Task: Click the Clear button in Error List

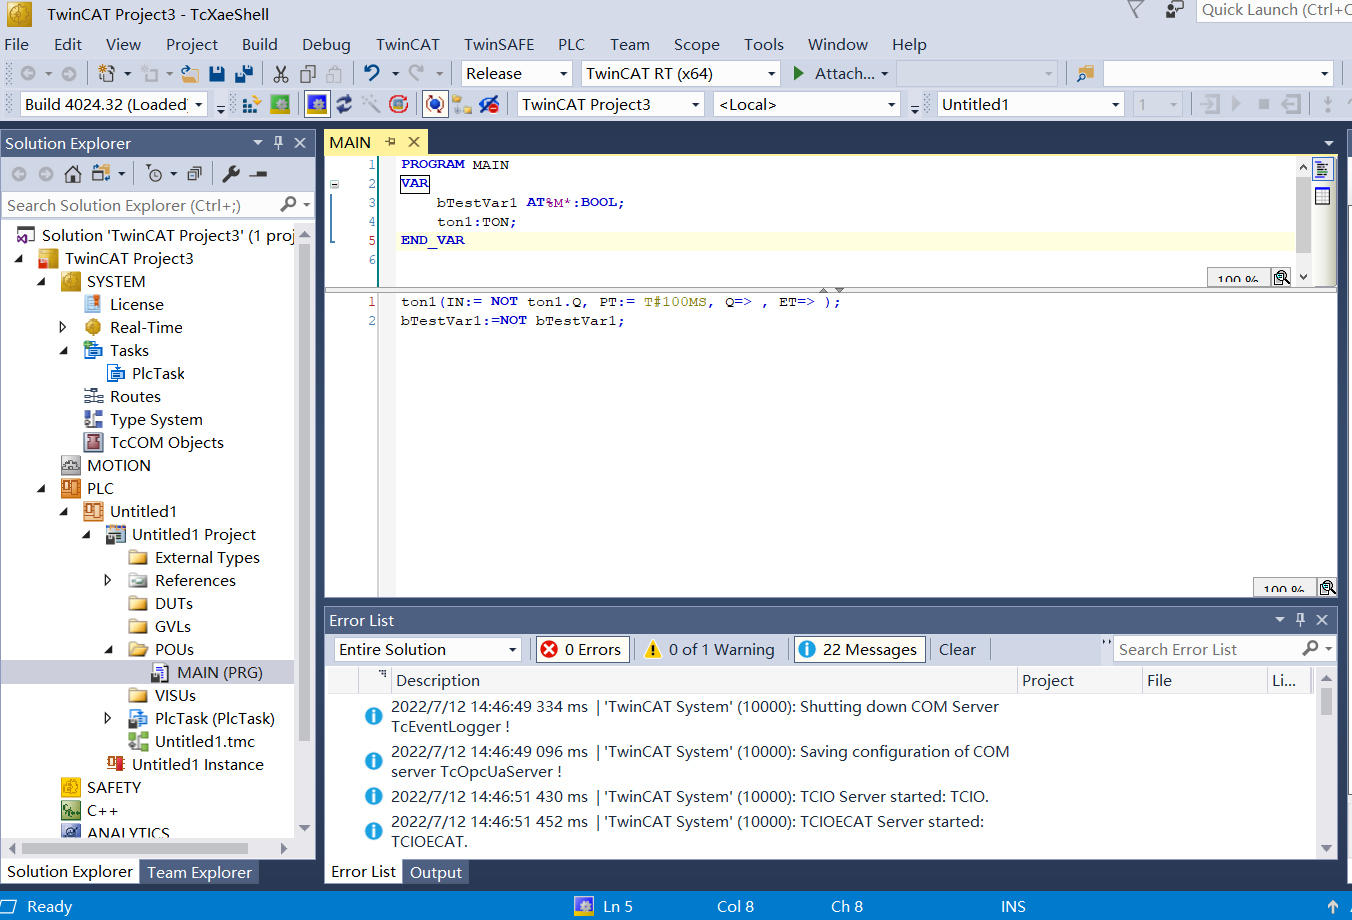Action: click(957, 650)
